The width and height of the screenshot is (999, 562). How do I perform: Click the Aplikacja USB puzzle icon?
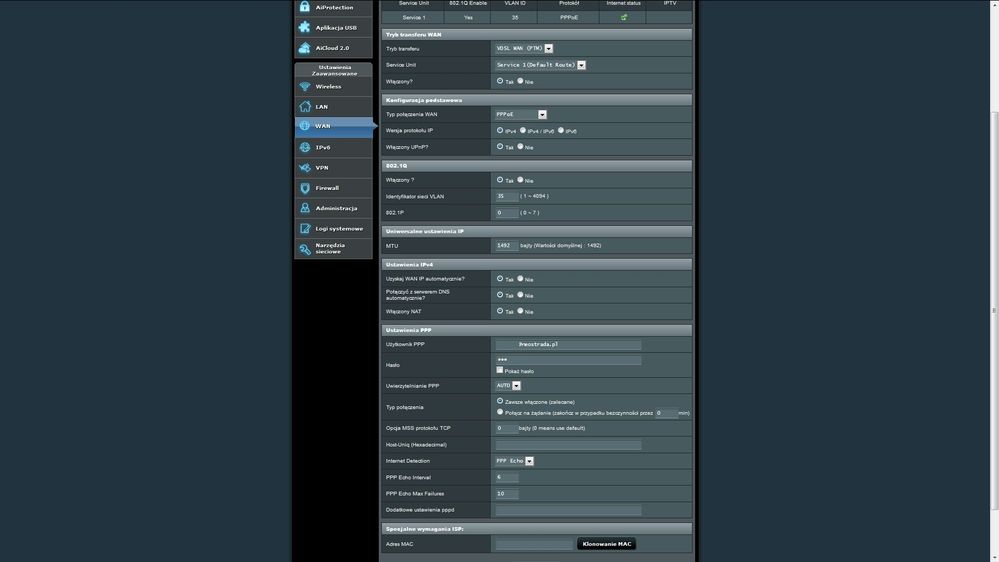point(305,27)
